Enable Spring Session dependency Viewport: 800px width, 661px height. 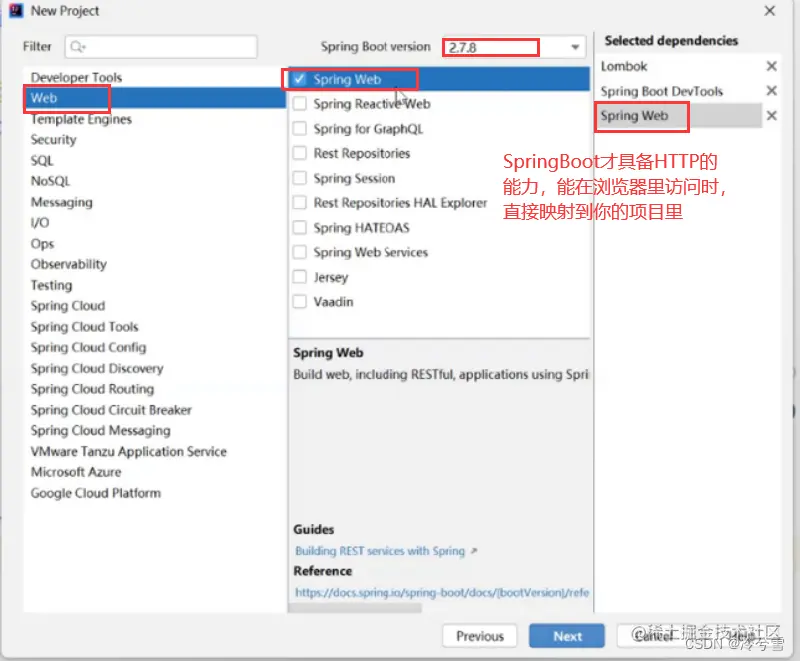click(299, 178)
